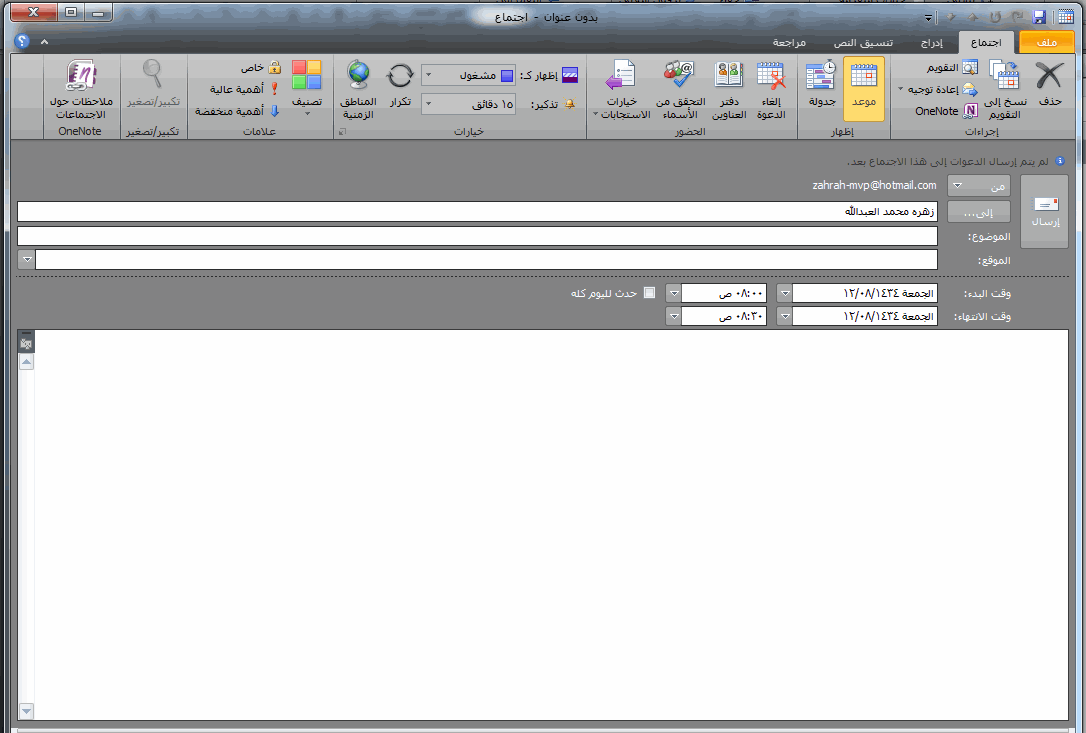Open the start time ٠٨:٠٠ dropdown arrow

673,293
